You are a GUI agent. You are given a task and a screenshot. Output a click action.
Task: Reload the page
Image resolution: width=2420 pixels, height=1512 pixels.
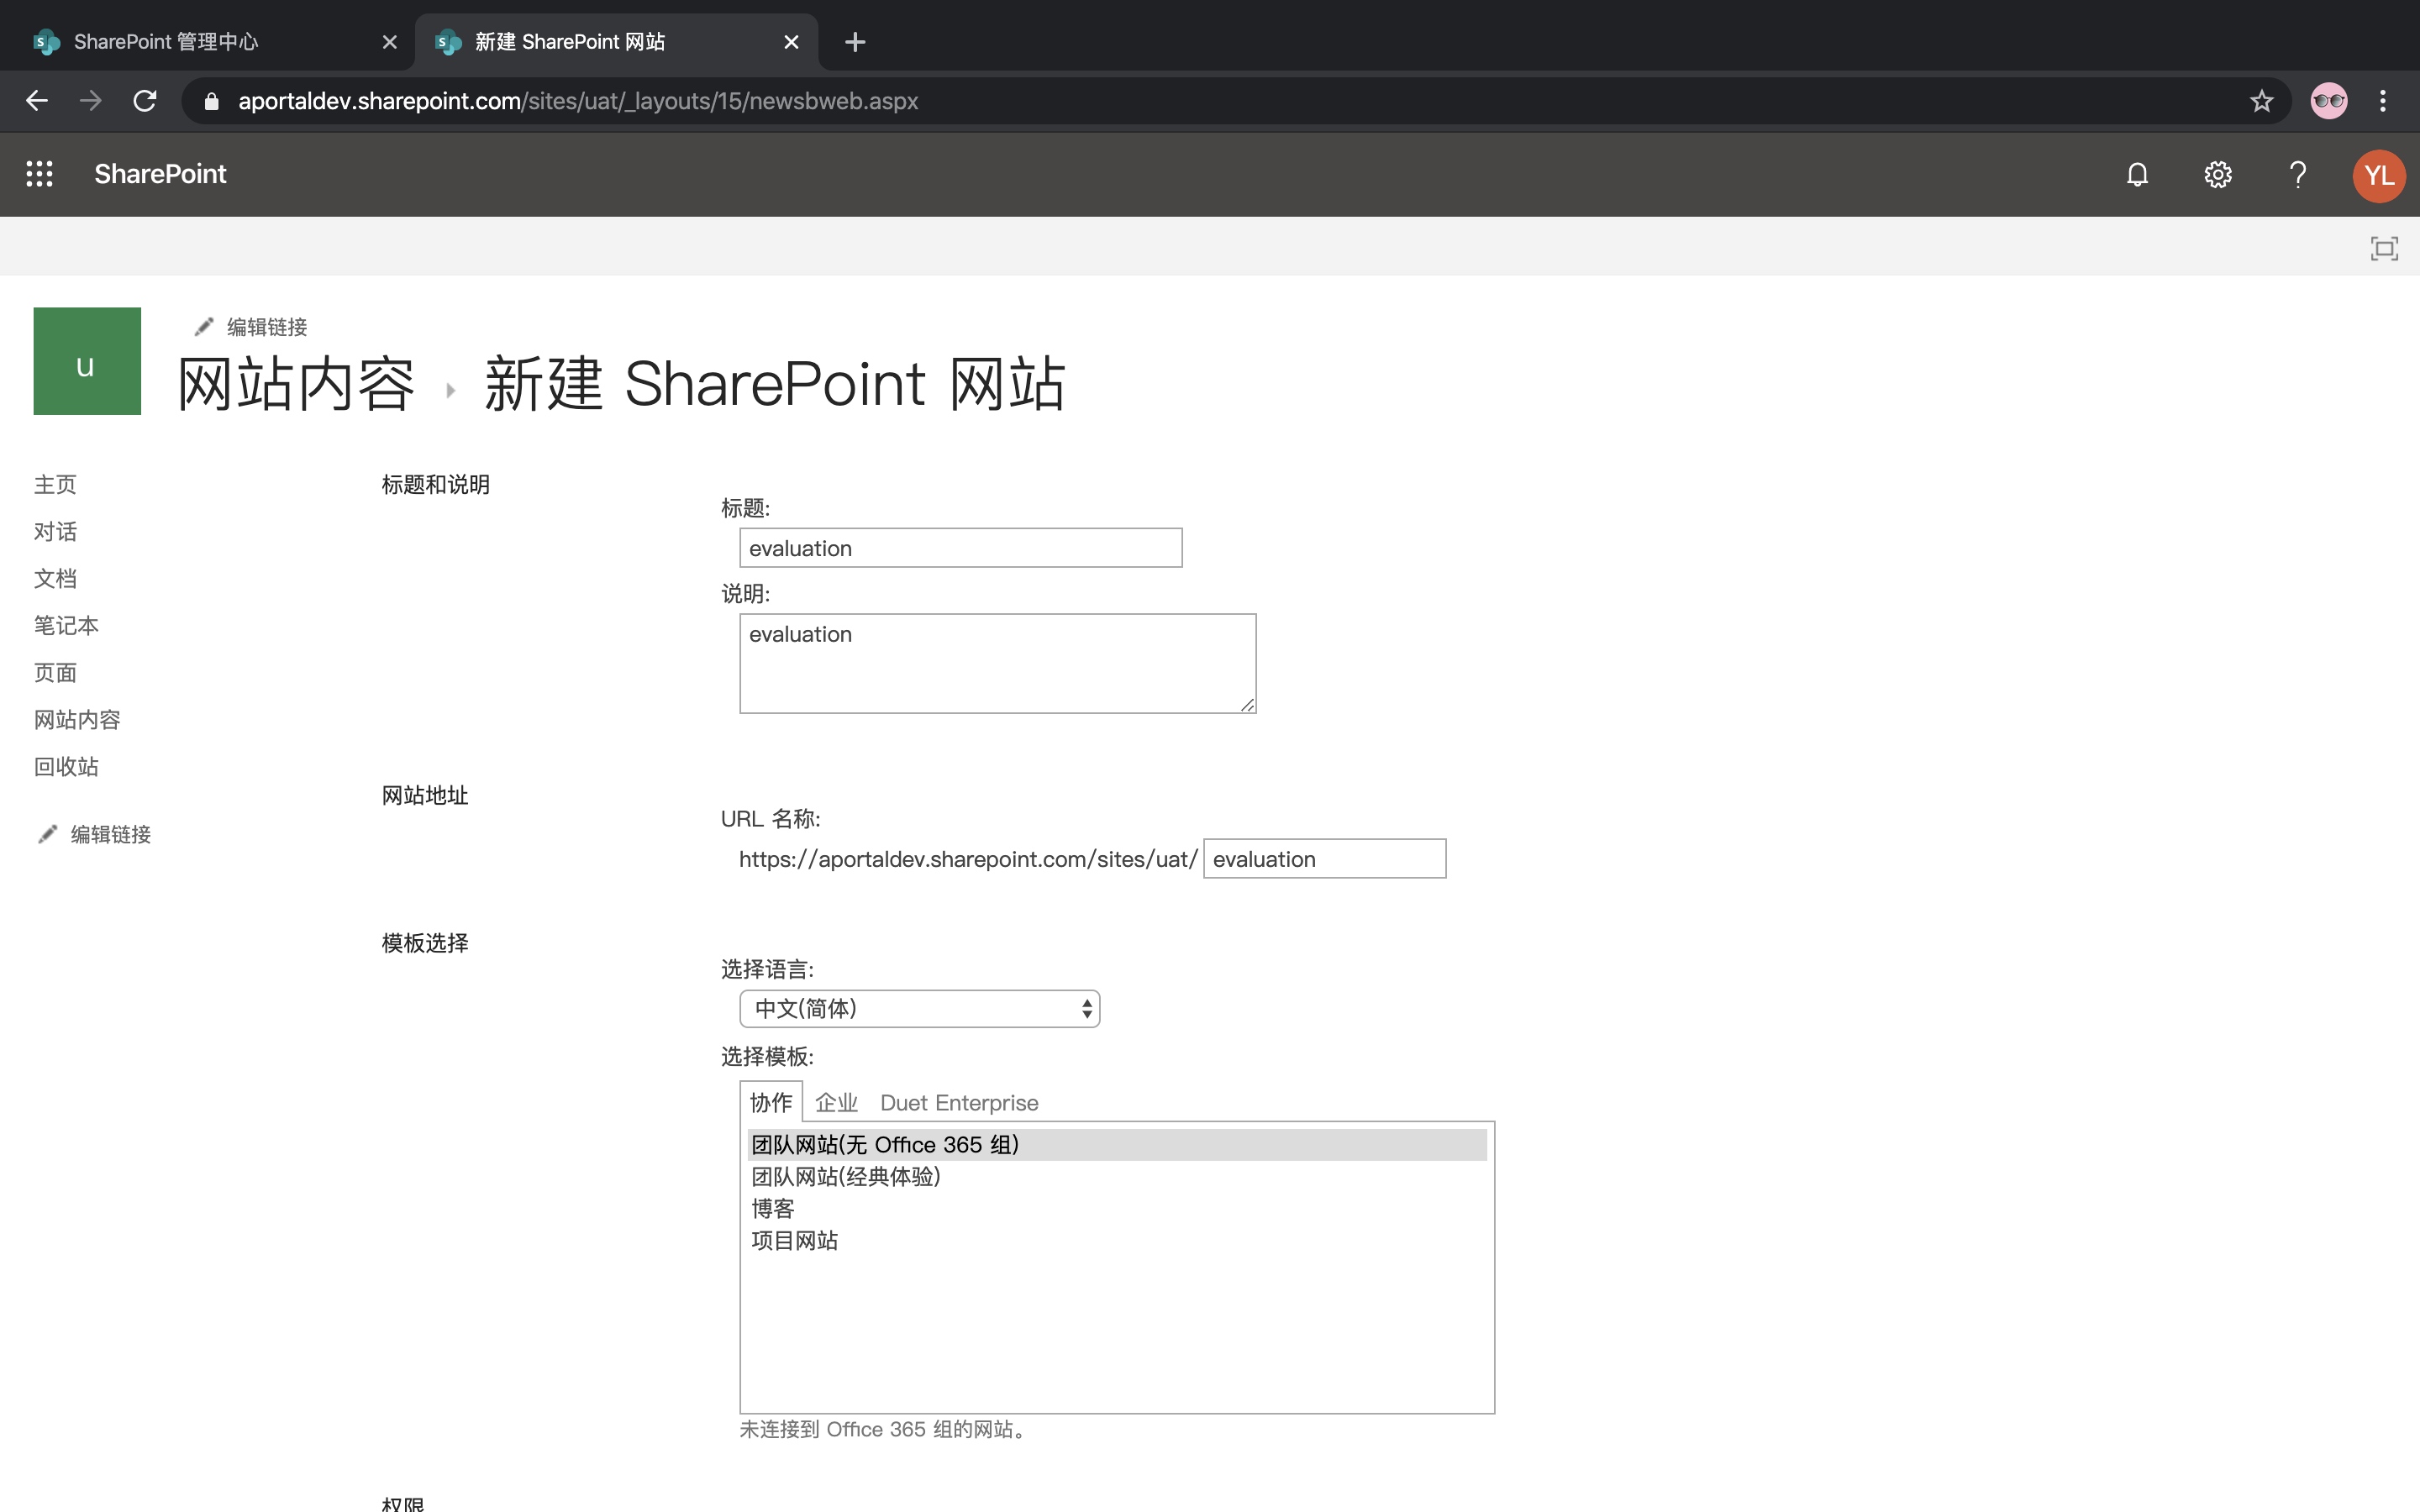(x=145, y=101)
